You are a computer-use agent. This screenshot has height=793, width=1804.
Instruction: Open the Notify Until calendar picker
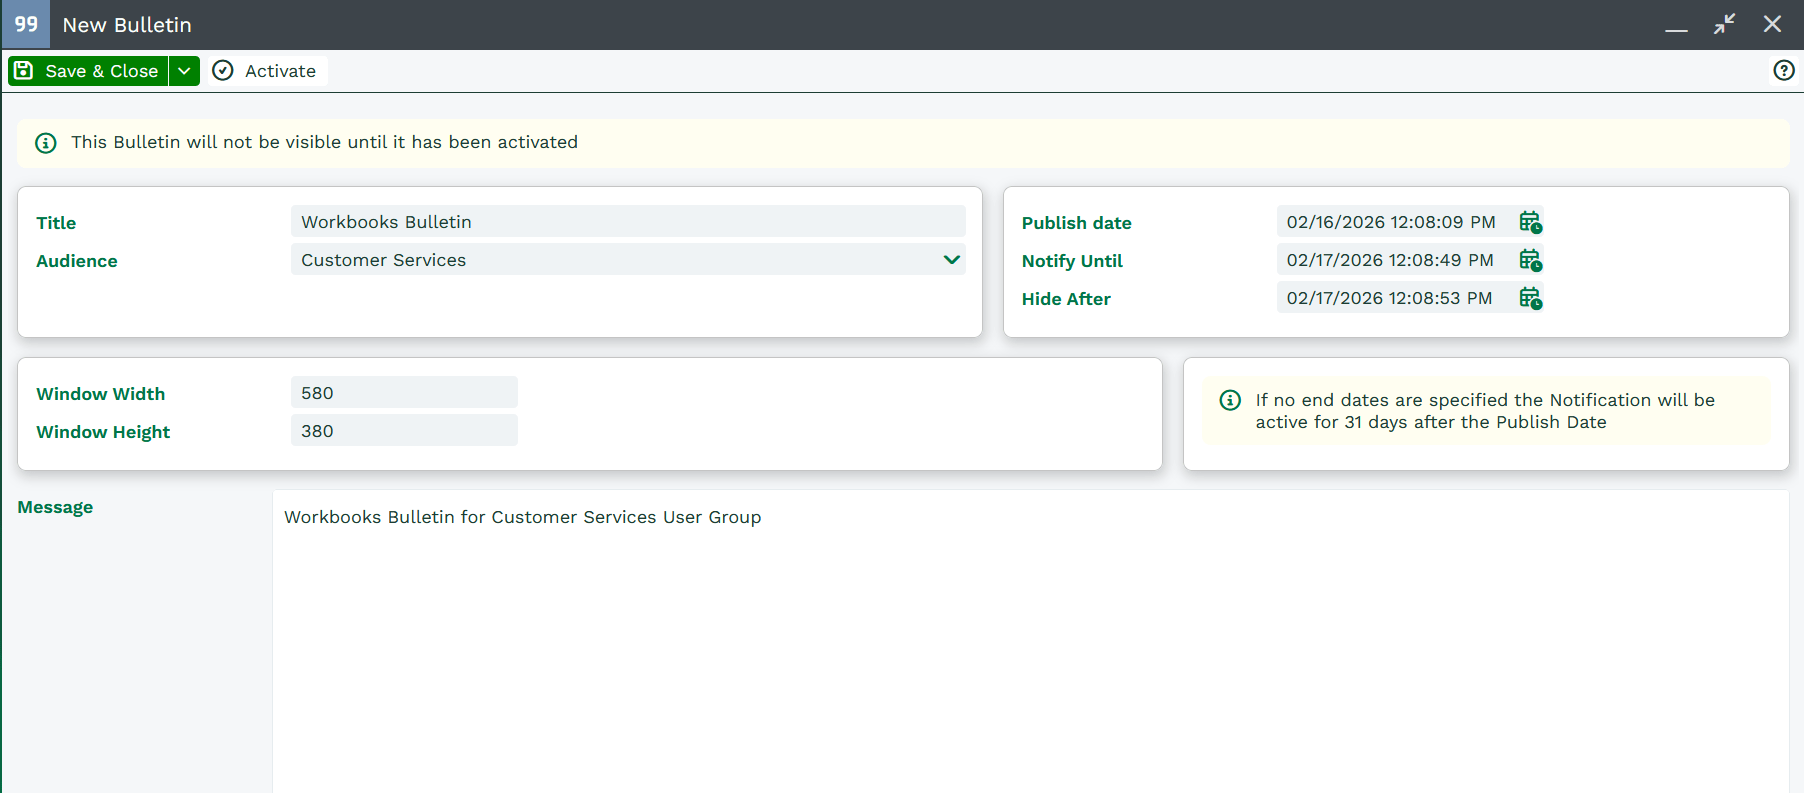pos(1529,260)
